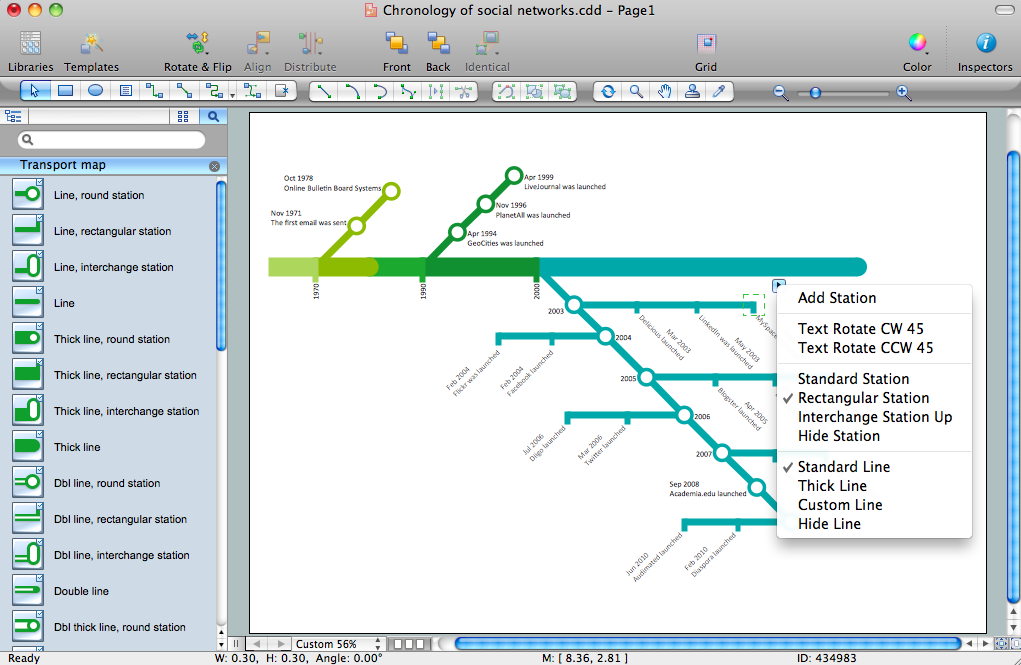Open the Inspectors panel

[985, 51]
